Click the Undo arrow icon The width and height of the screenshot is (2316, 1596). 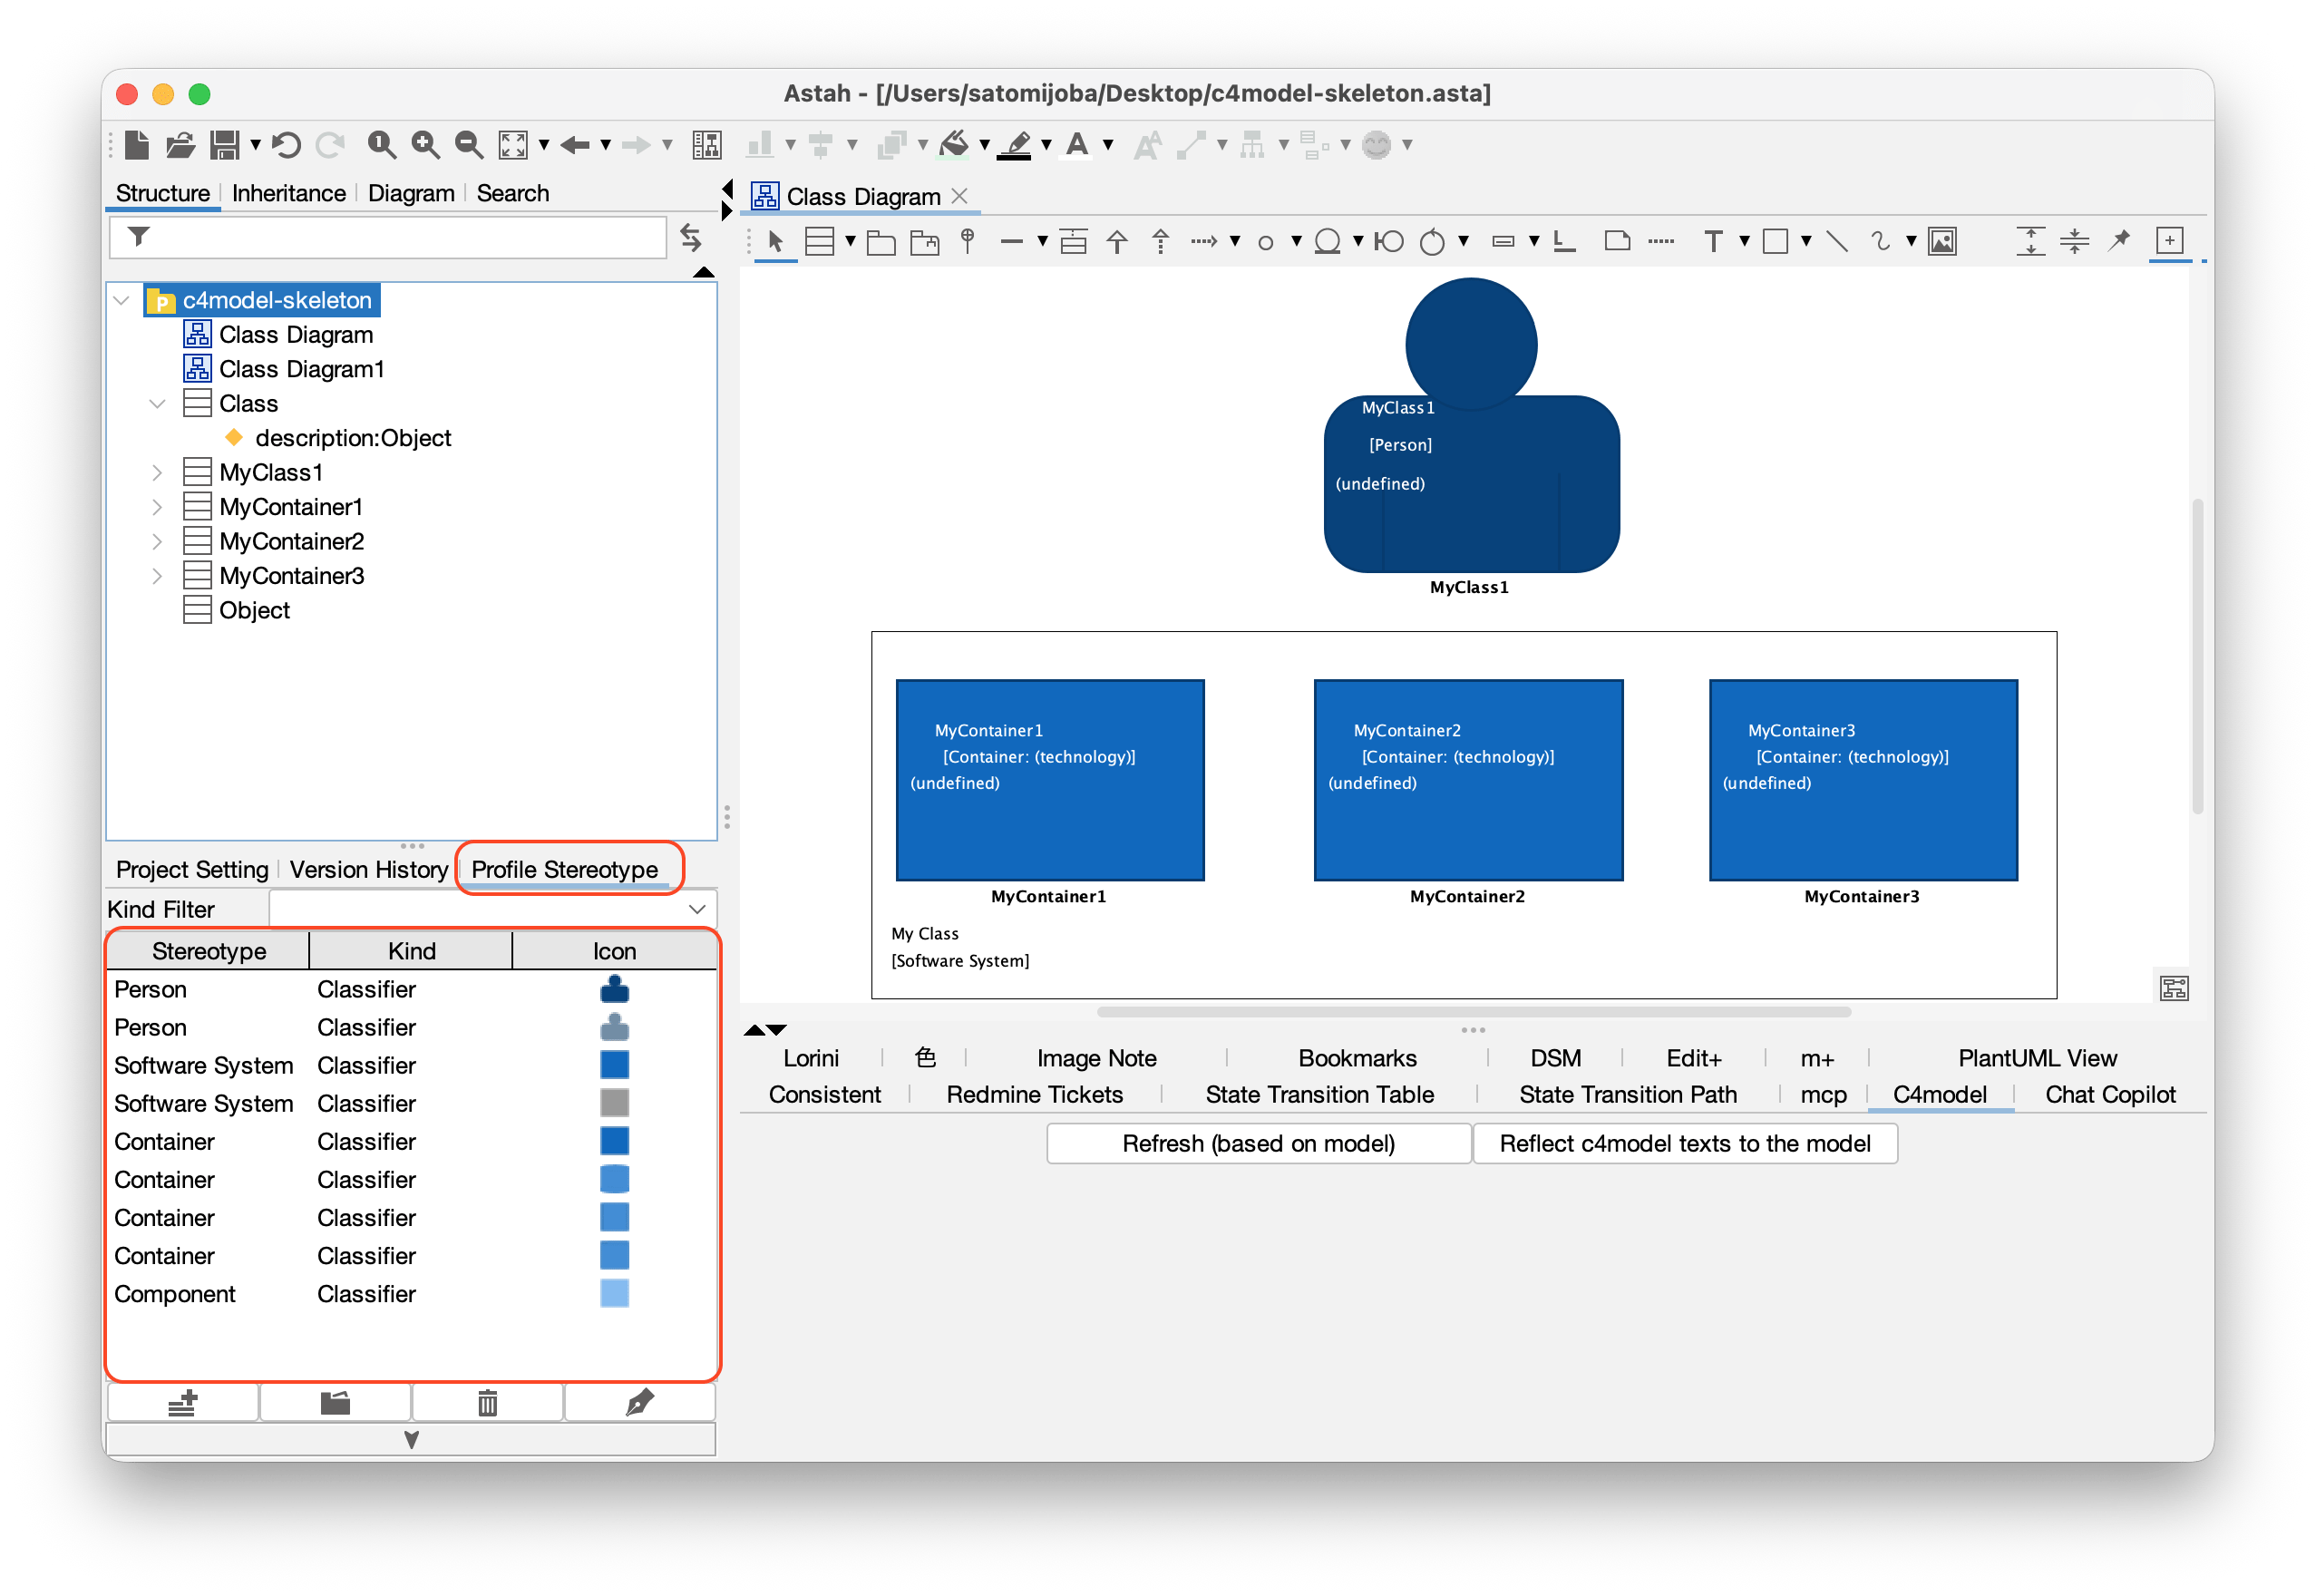pos(287,145)
